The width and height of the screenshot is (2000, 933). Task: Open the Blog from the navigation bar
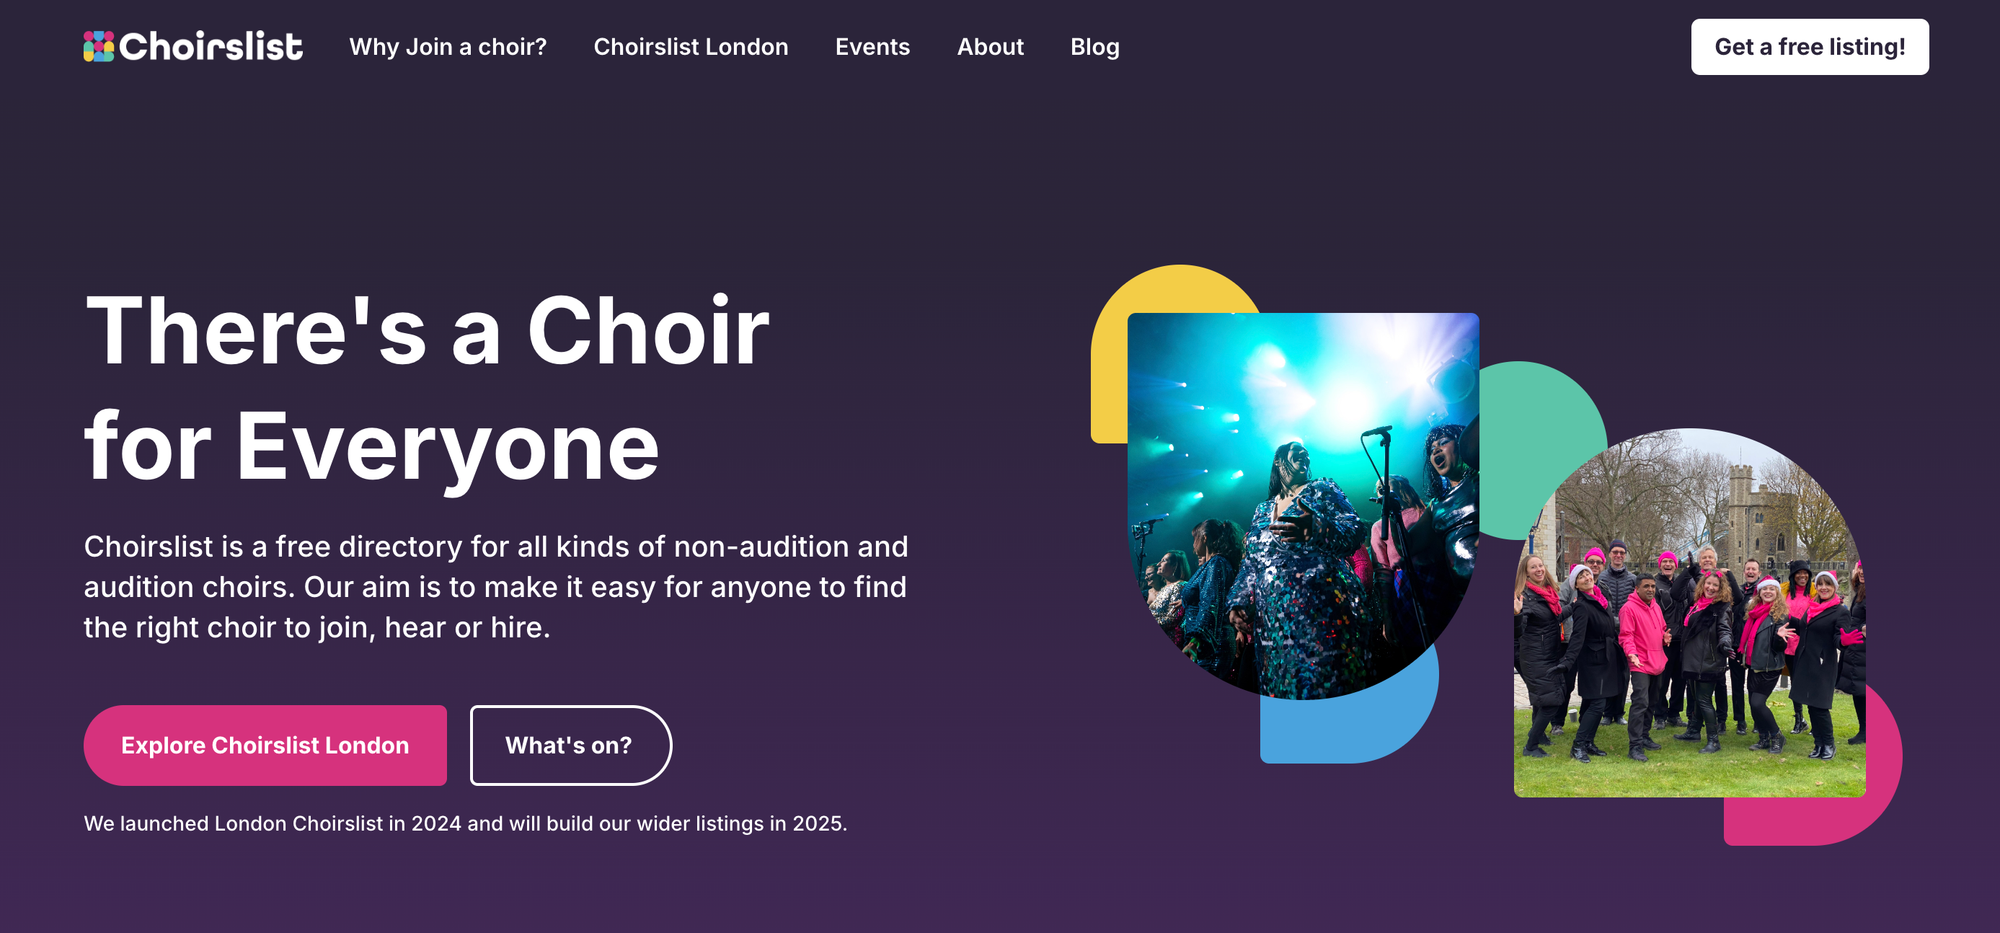tap(1095, 46)
